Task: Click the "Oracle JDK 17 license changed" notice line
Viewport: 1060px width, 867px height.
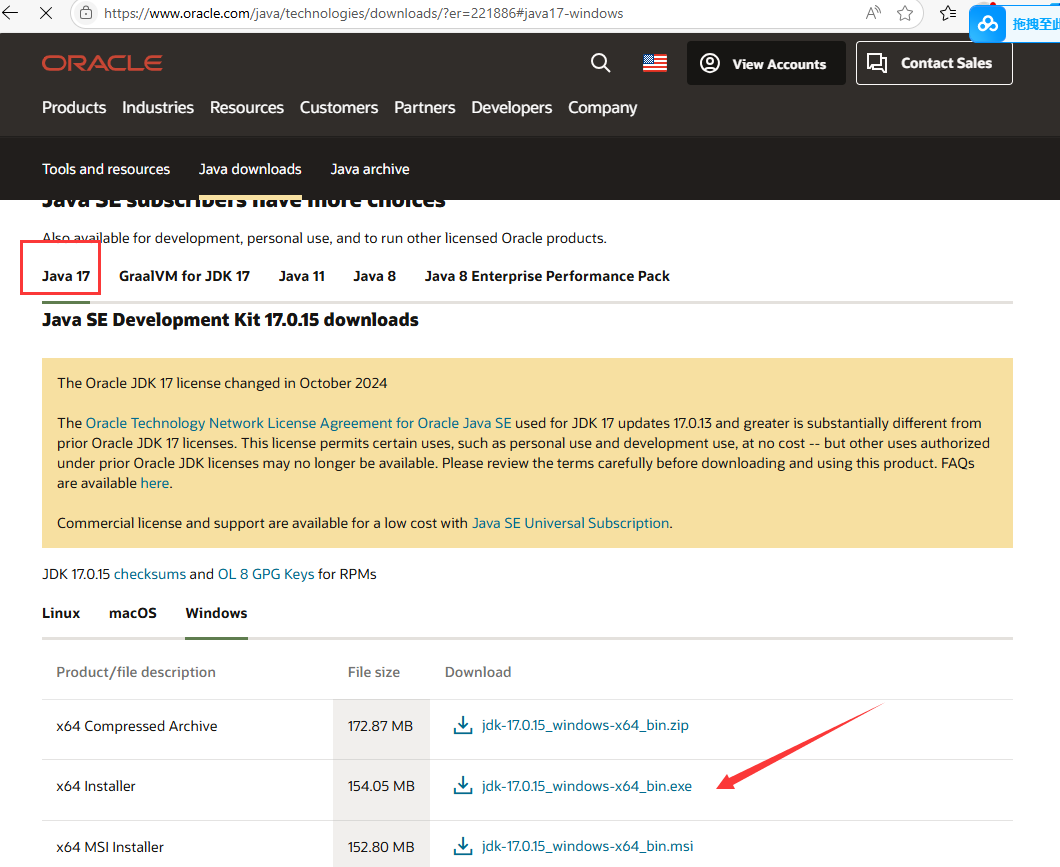Action: 222,383
